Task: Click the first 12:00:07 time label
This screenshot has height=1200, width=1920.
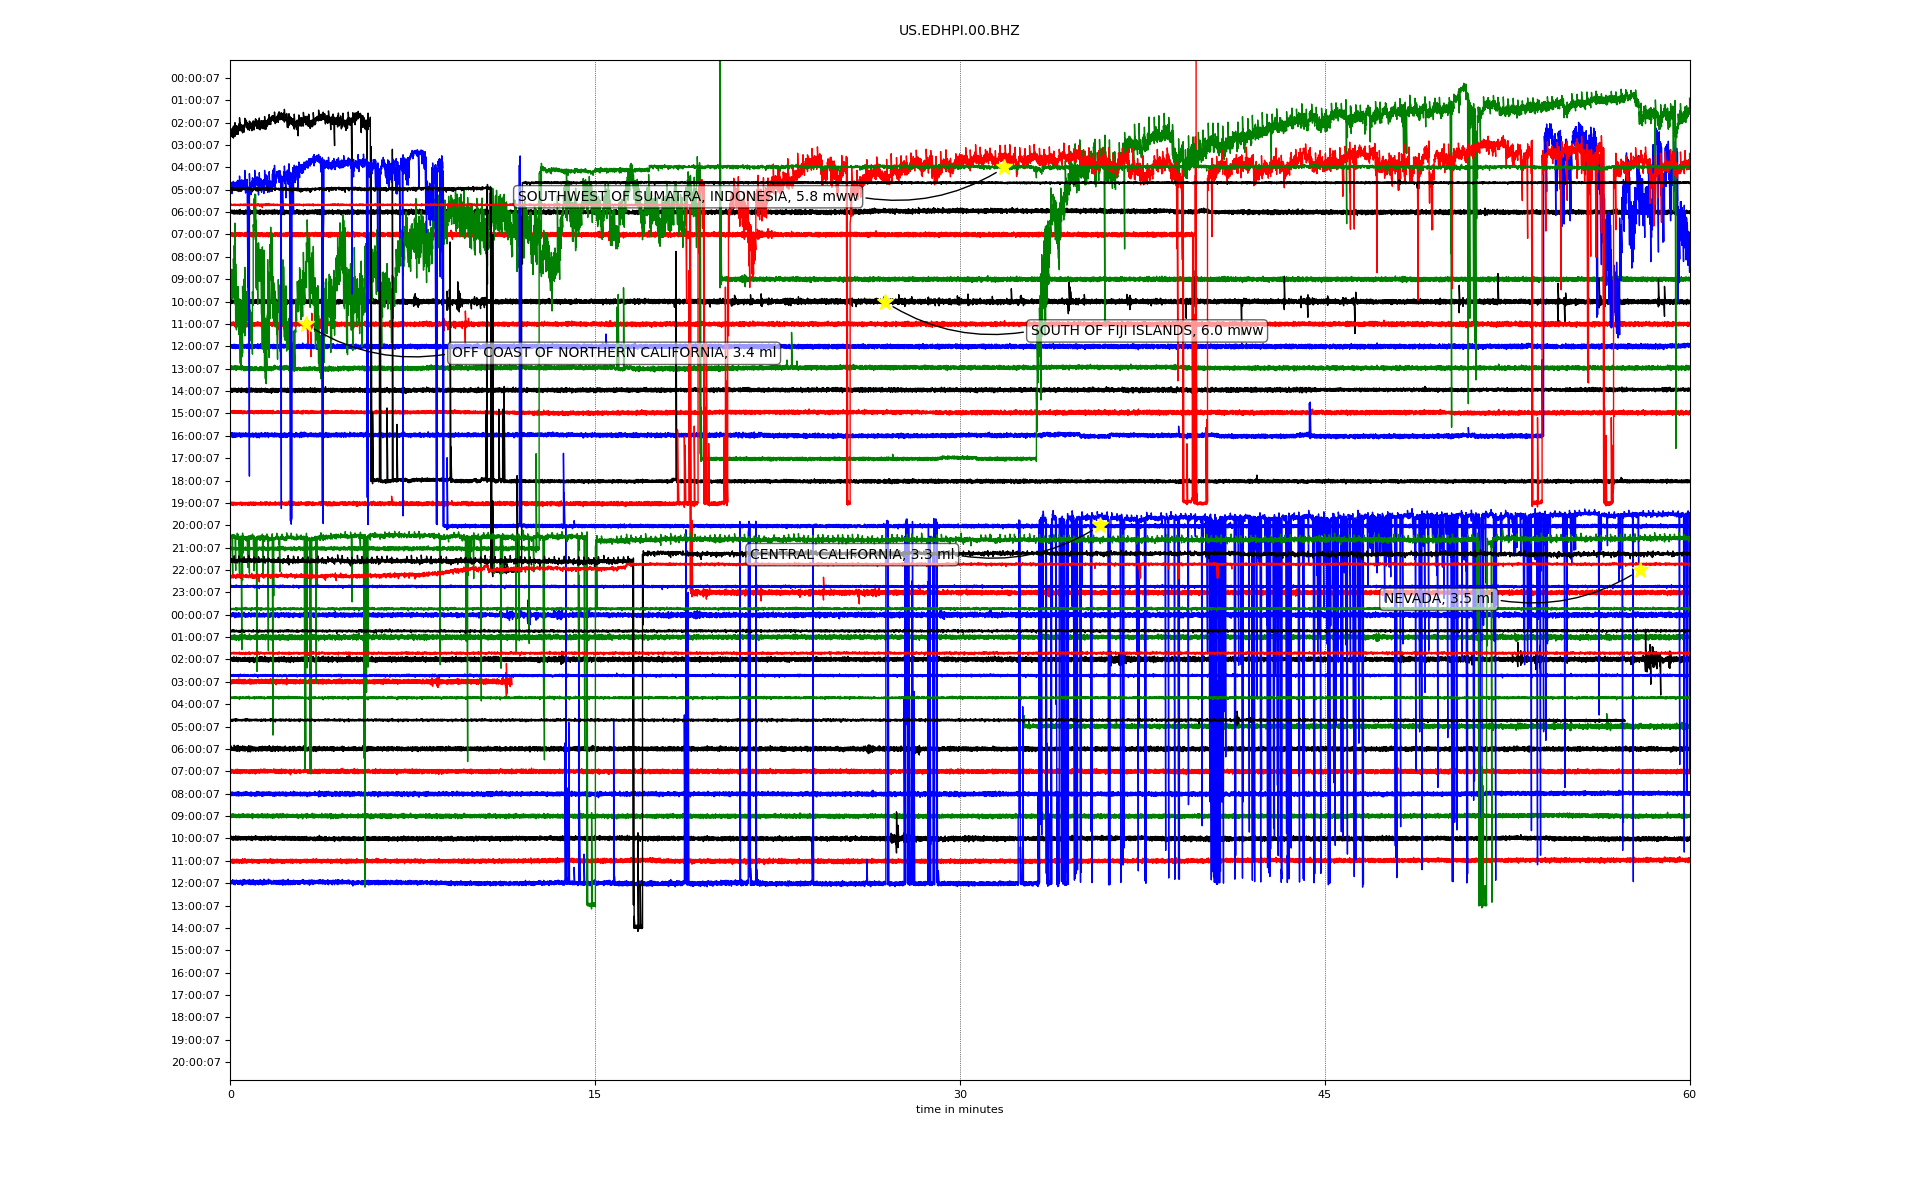Action: (195, 347)
